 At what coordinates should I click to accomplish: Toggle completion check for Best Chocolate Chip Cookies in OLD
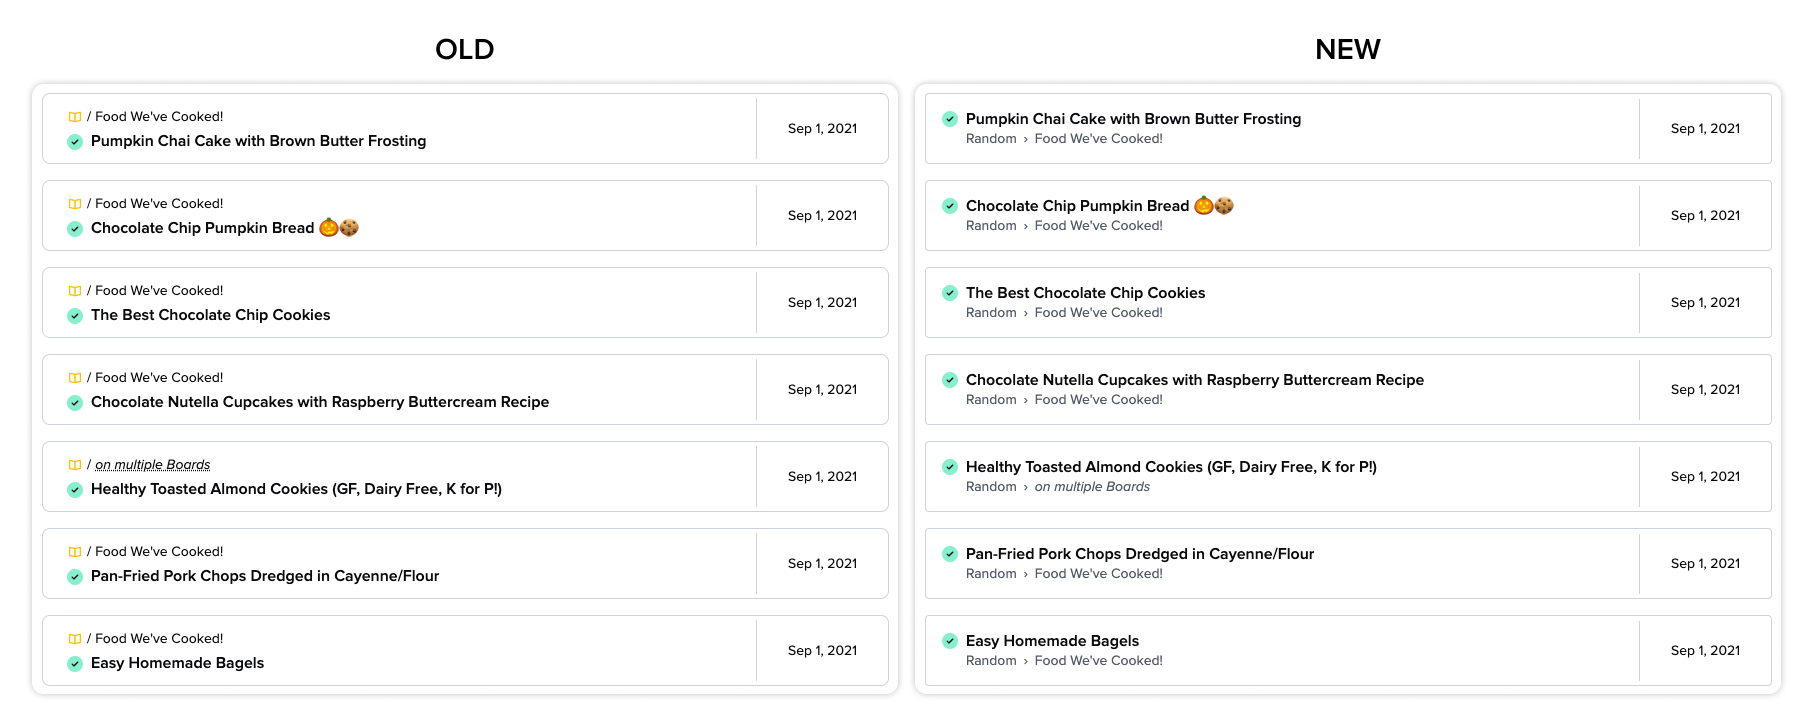[x=75, y=316]
